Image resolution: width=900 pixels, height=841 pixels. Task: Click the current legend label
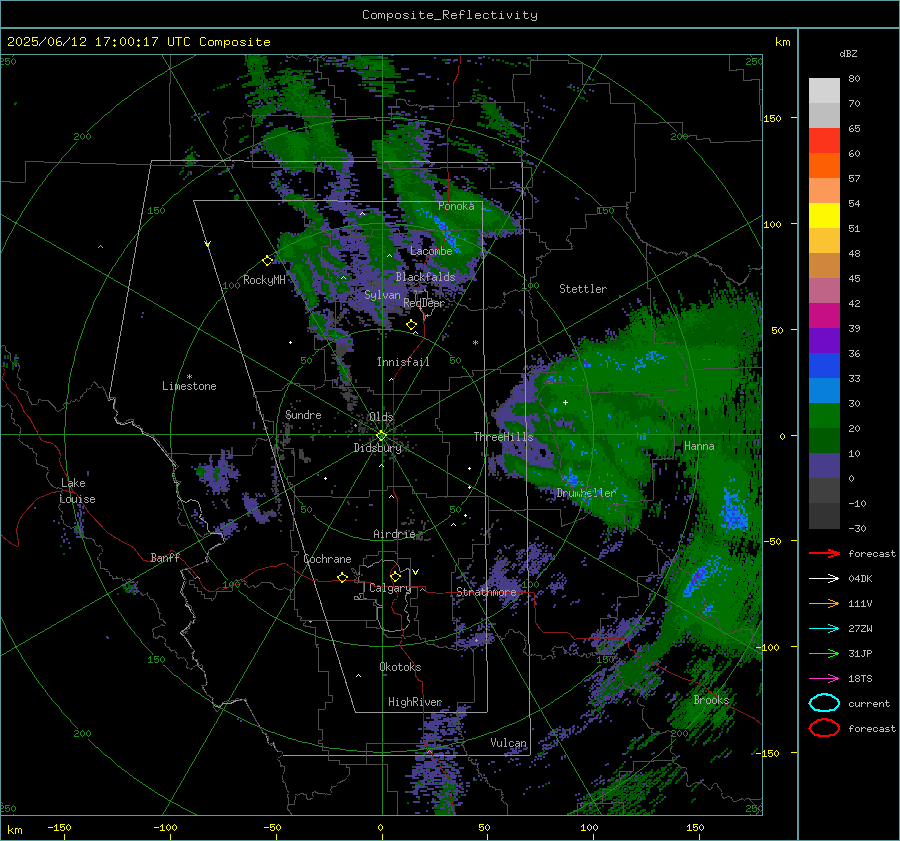click(x=869, y=703)
